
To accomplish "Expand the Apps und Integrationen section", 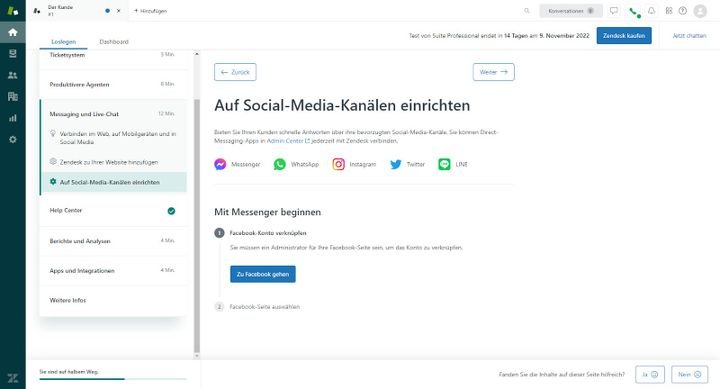I will pyautogui.click(x=113, y=271).
